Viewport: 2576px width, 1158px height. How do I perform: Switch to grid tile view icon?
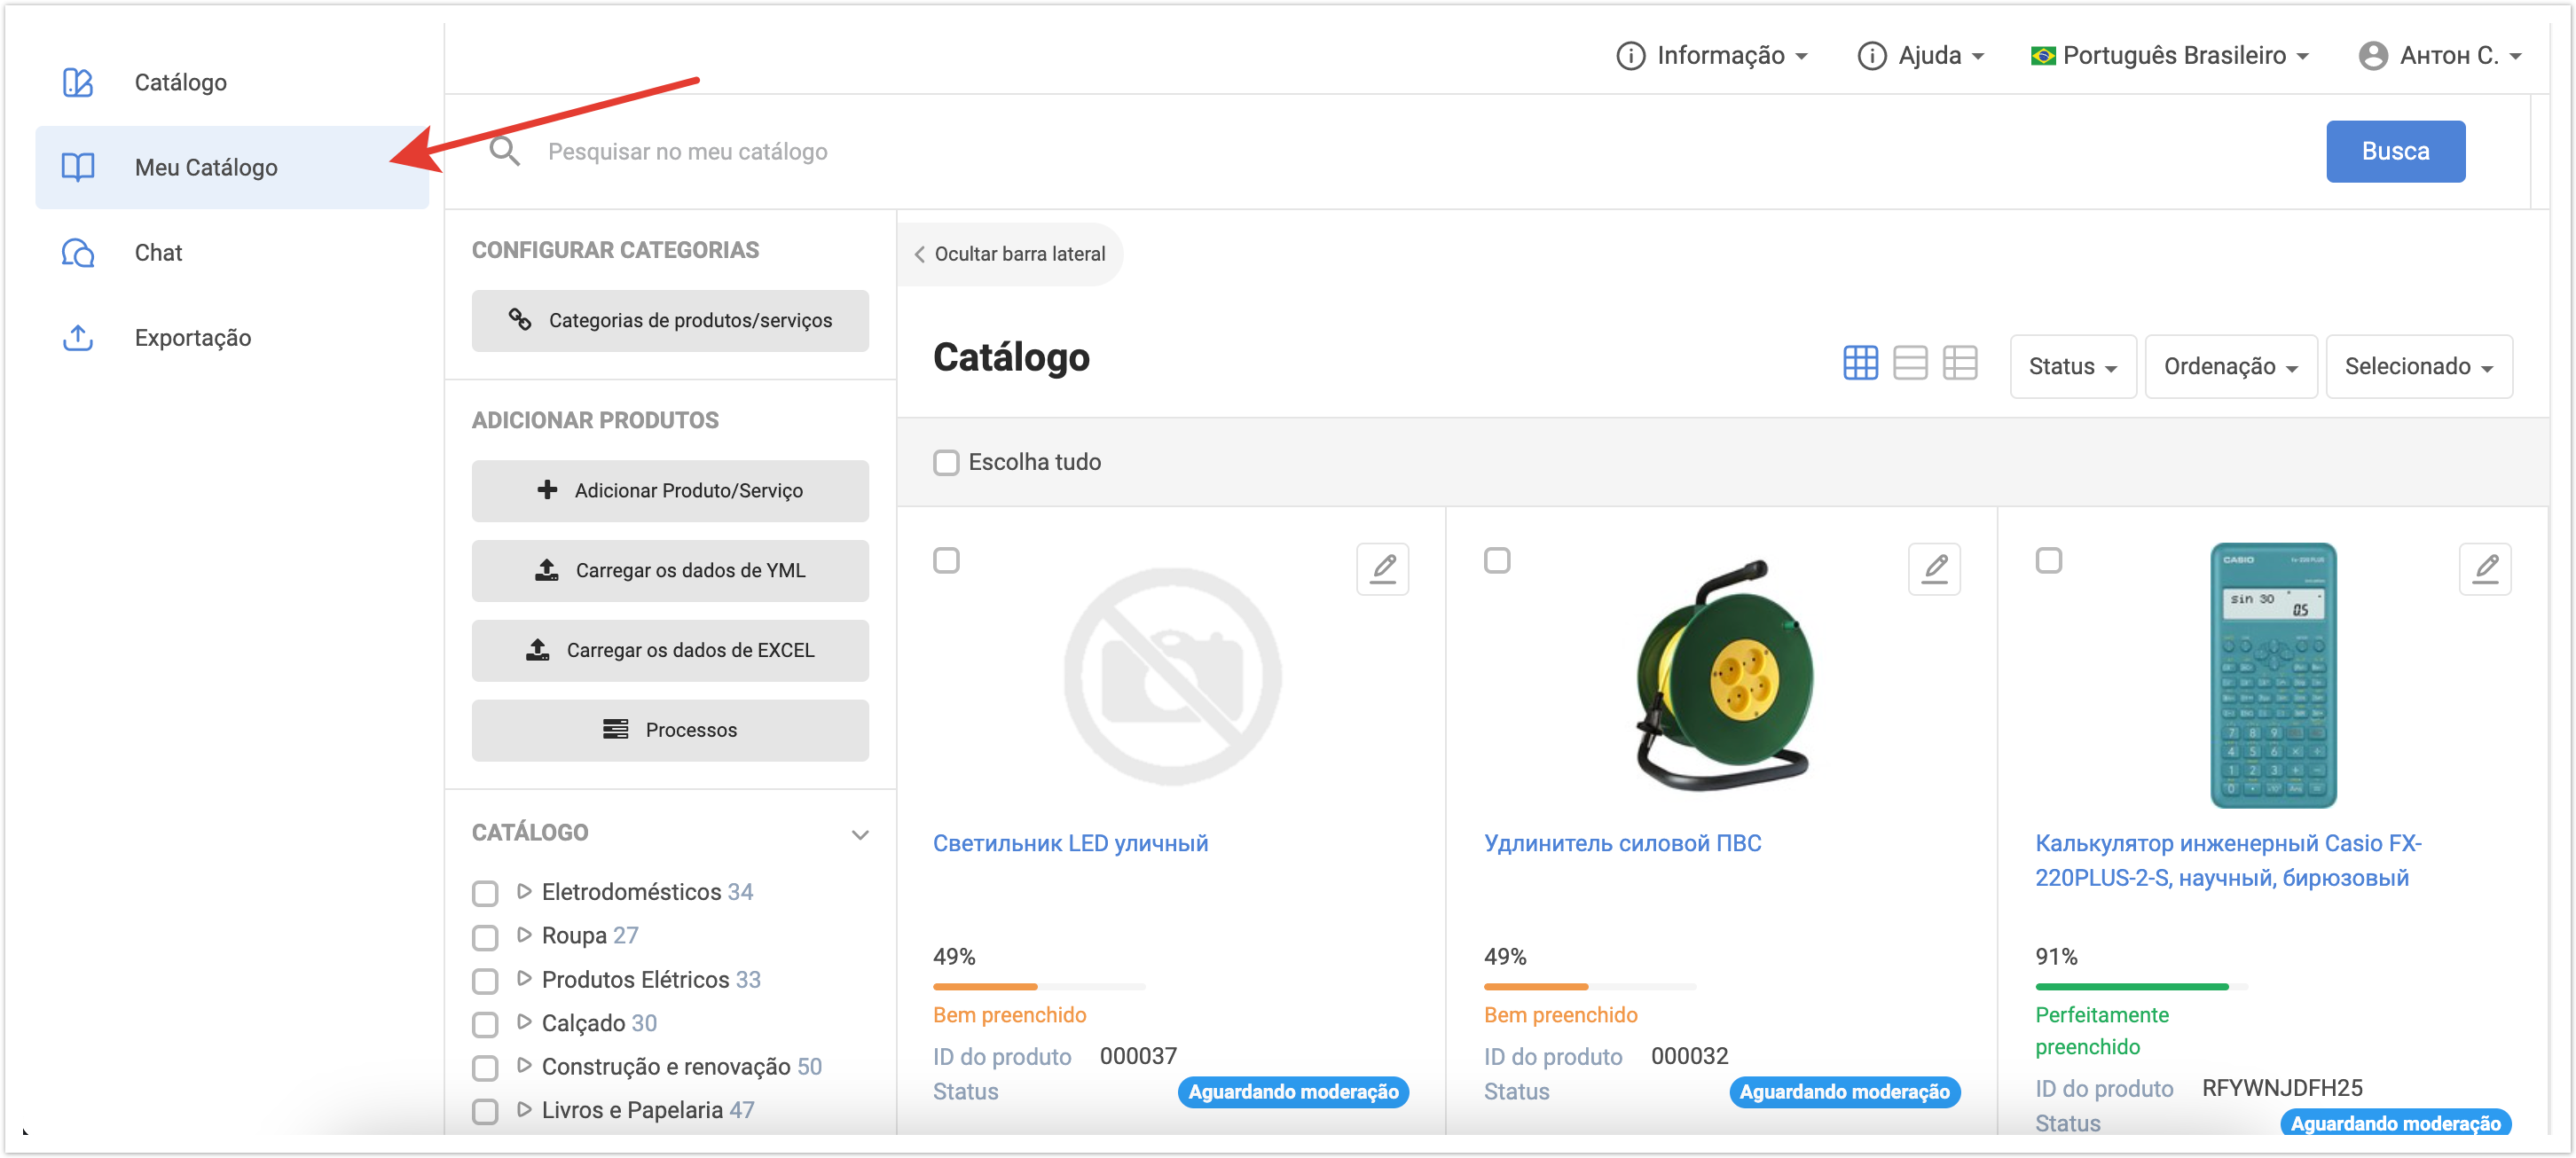click(x=1860, y=363)
